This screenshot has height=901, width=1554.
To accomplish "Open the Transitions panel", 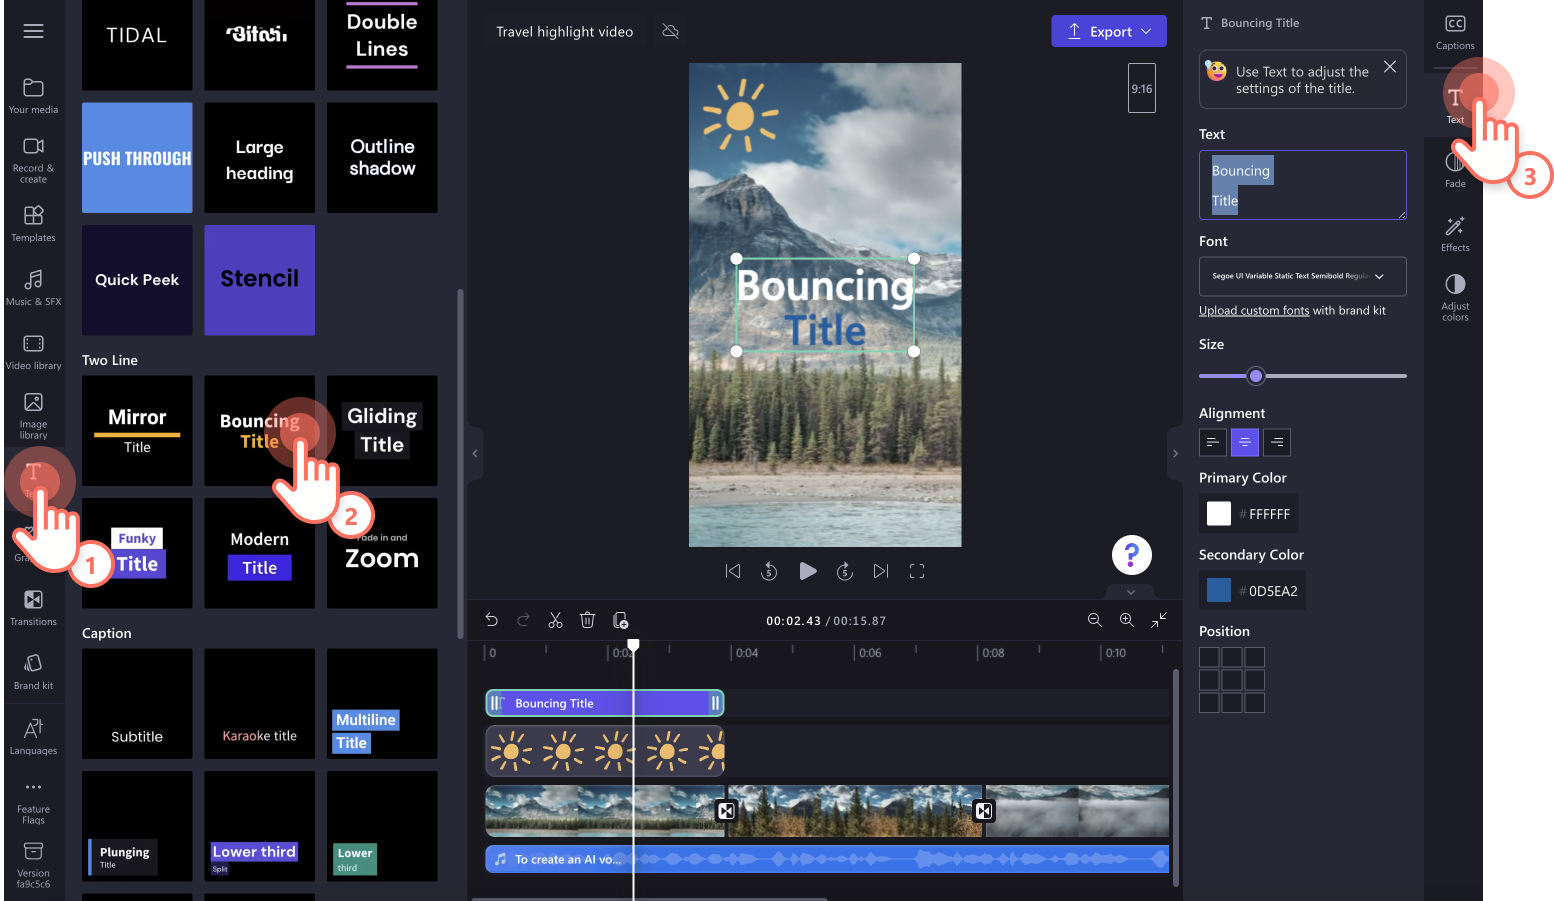I will coord(33,608).
